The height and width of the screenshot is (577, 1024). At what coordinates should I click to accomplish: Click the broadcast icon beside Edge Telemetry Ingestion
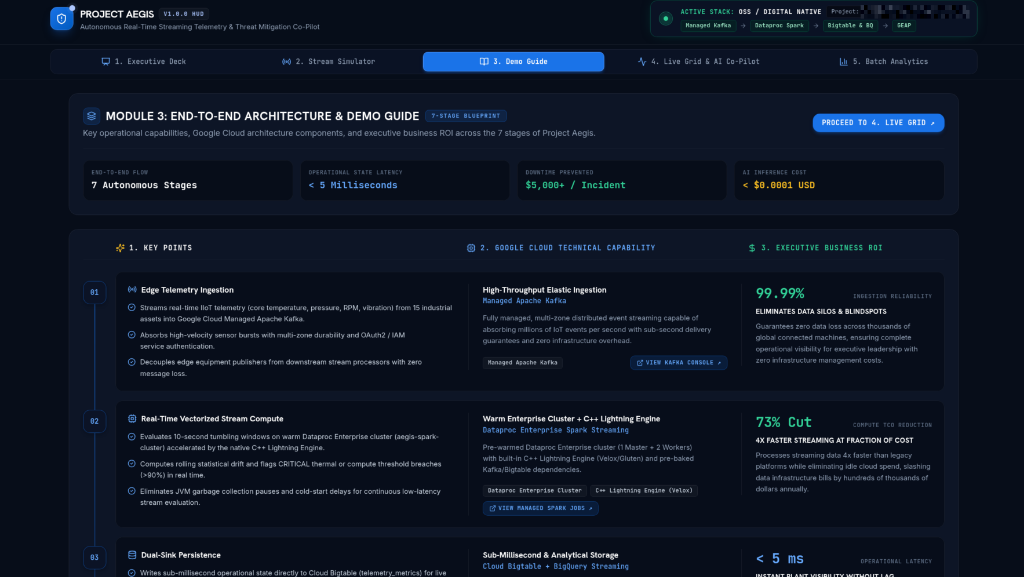tap(132, 290)
